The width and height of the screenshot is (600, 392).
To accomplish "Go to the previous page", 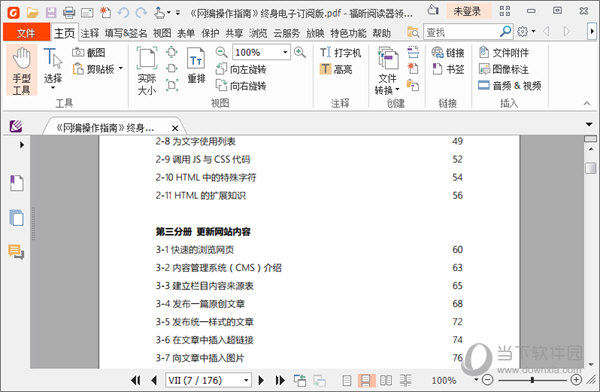I will tap(154, 380).
